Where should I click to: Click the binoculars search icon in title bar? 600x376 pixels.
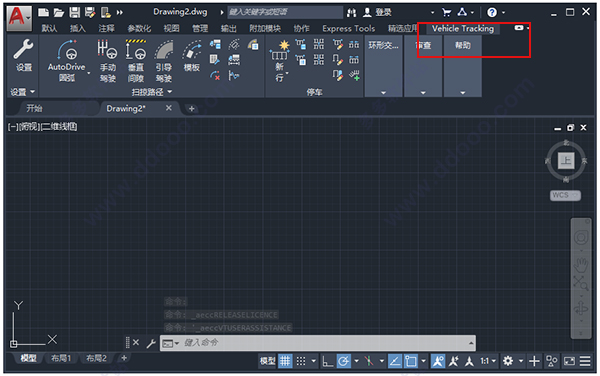(x=351, y=13)
